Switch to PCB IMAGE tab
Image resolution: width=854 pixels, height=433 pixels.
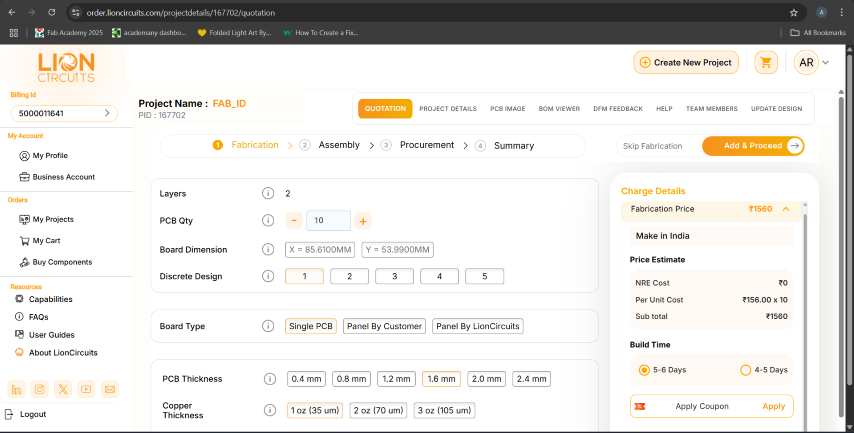click(x=508, y=109)
